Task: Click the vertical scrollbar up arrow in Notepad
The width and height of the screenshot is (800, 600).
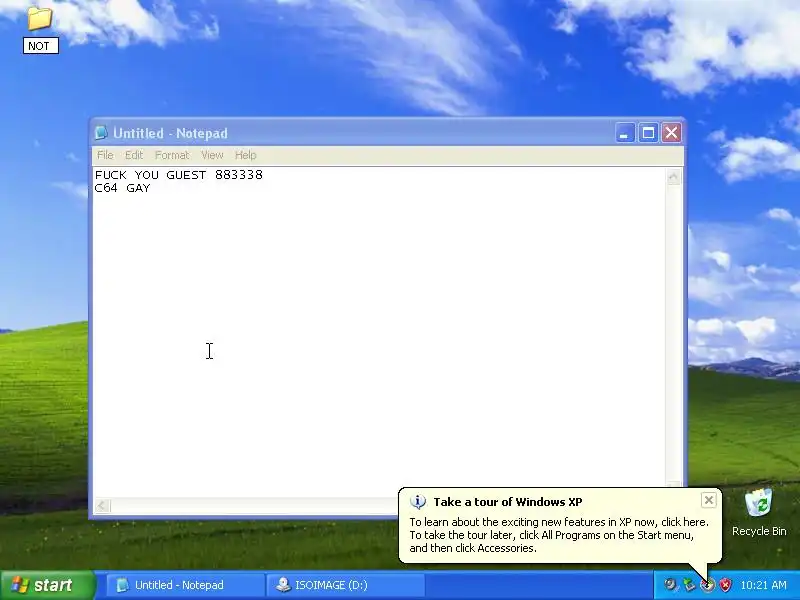Action: tap(673, 178)
